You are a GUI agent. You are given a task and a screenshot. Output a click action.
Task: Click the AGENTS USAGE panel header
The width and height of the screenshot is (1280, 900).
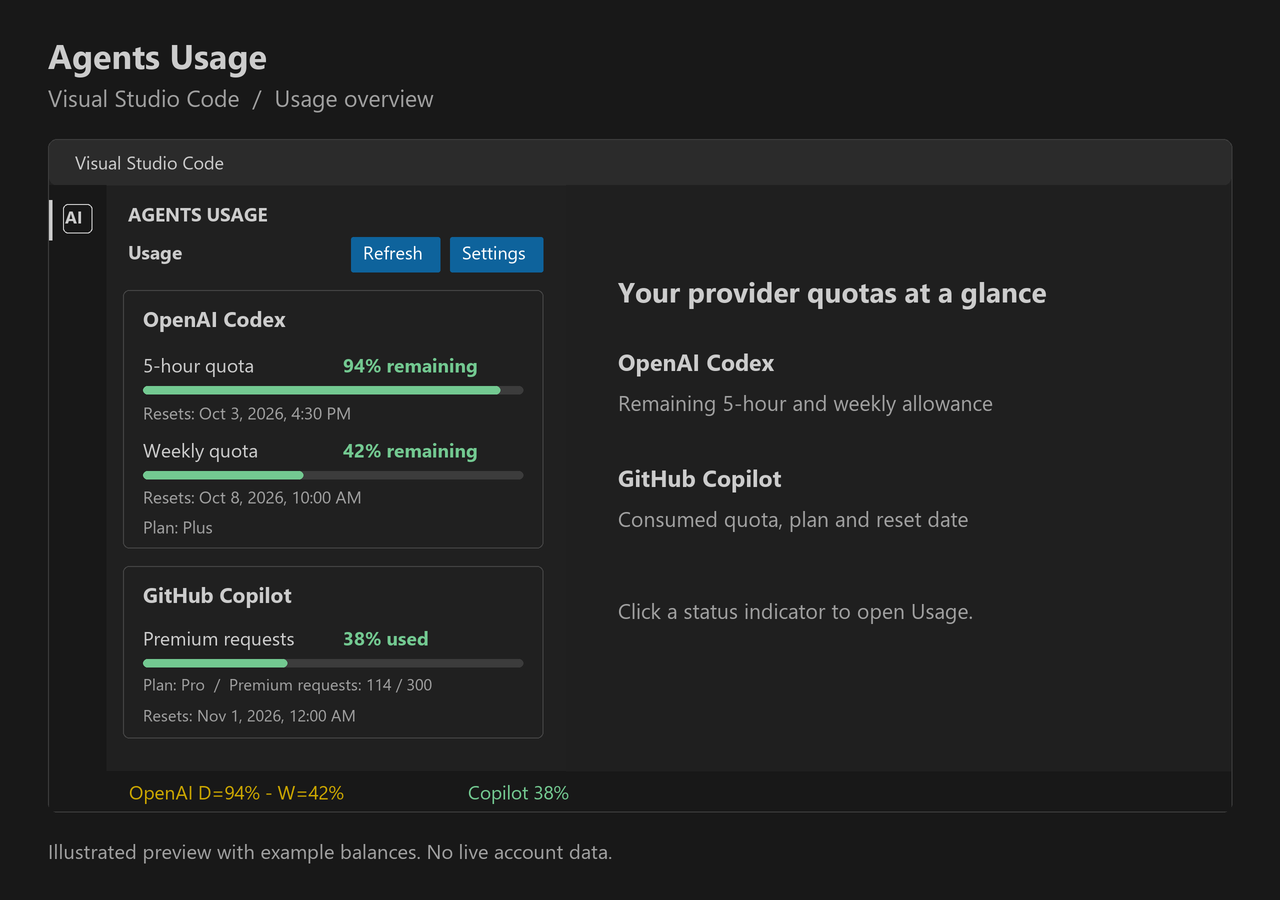tap(198, 215)
